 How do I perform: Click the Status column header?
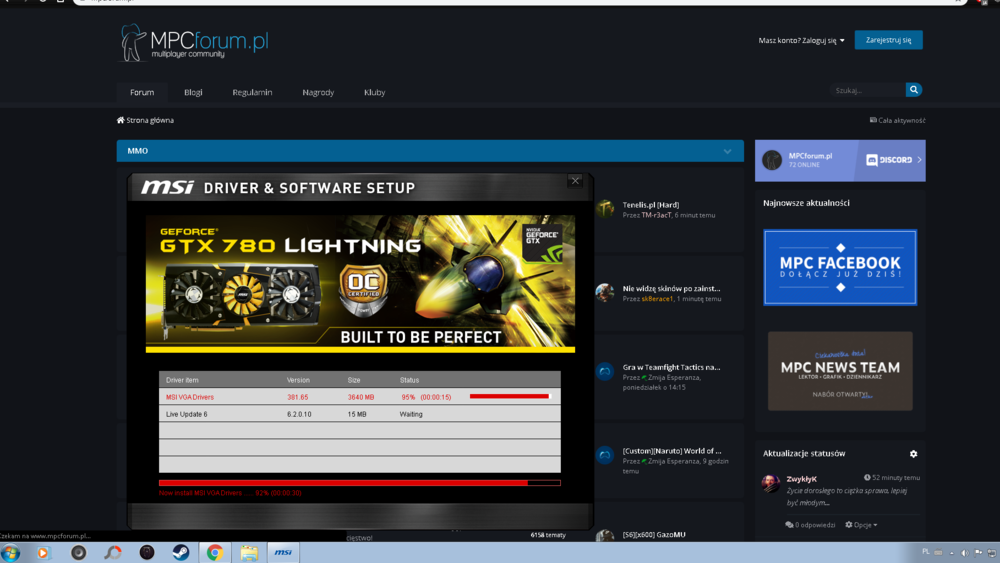pos(409,380)
